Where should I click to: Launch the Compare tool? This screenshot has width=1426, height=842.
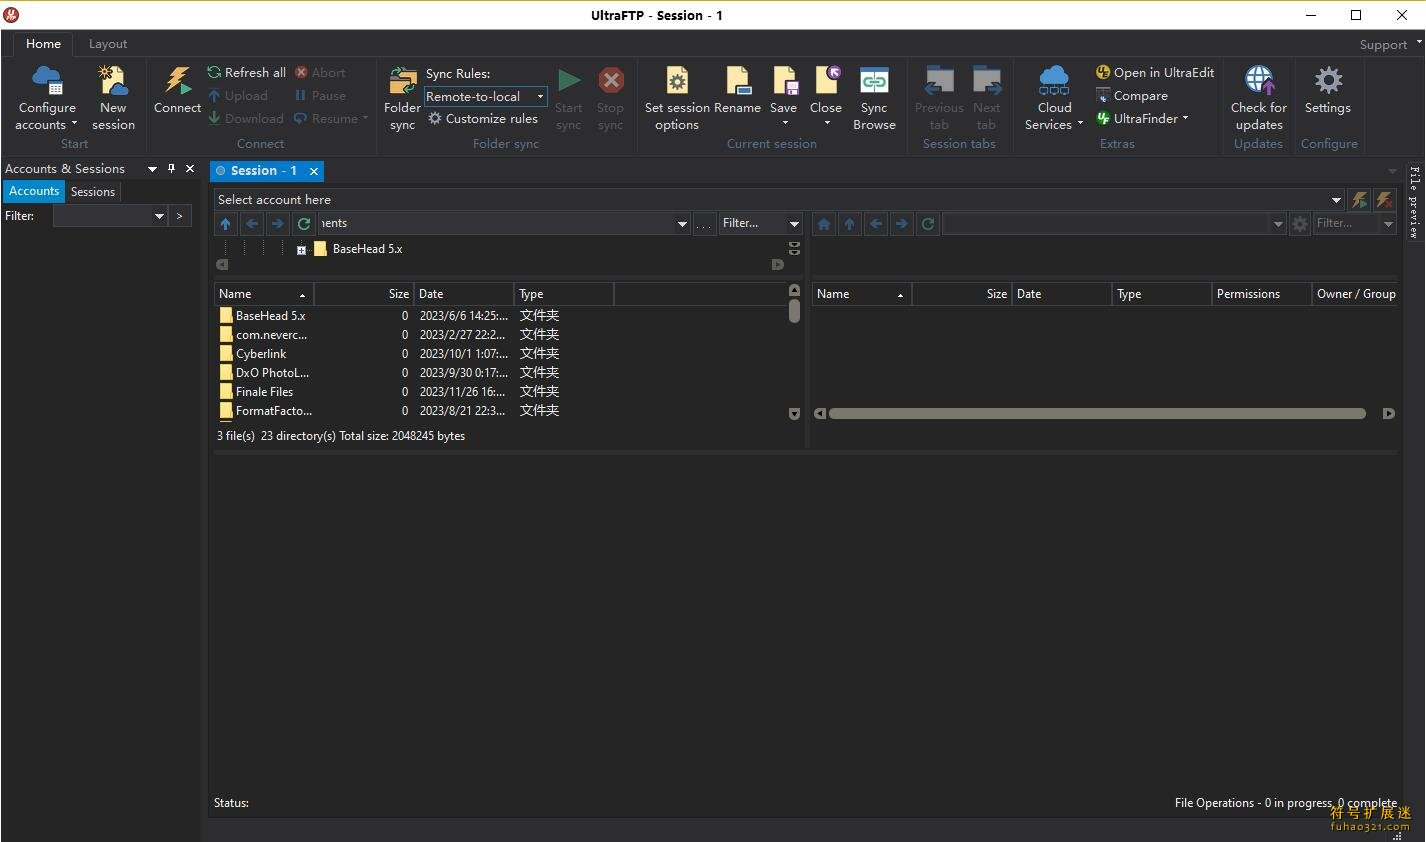tap(1131, 95)
